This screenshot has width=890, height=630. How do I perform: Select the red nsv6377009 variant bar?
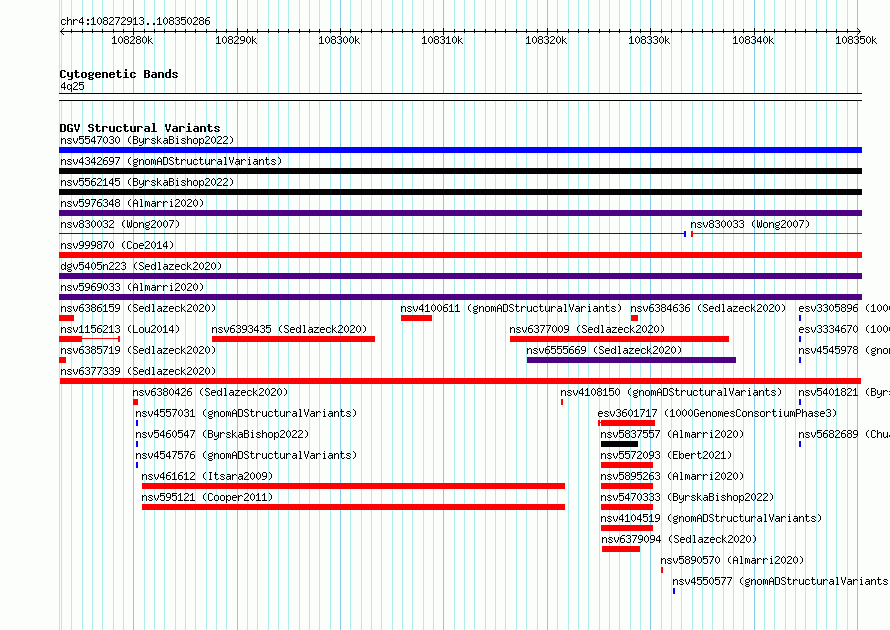coord(619,339)
